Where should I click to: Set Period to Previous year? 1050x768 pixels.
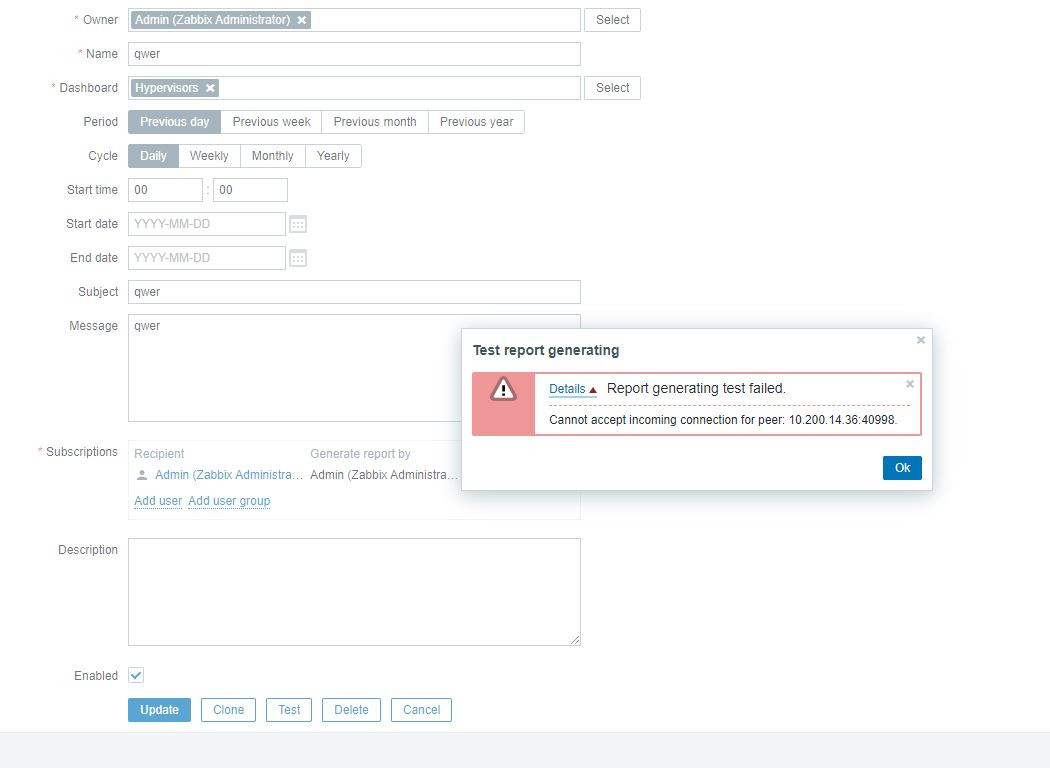[x=476, y=122]
